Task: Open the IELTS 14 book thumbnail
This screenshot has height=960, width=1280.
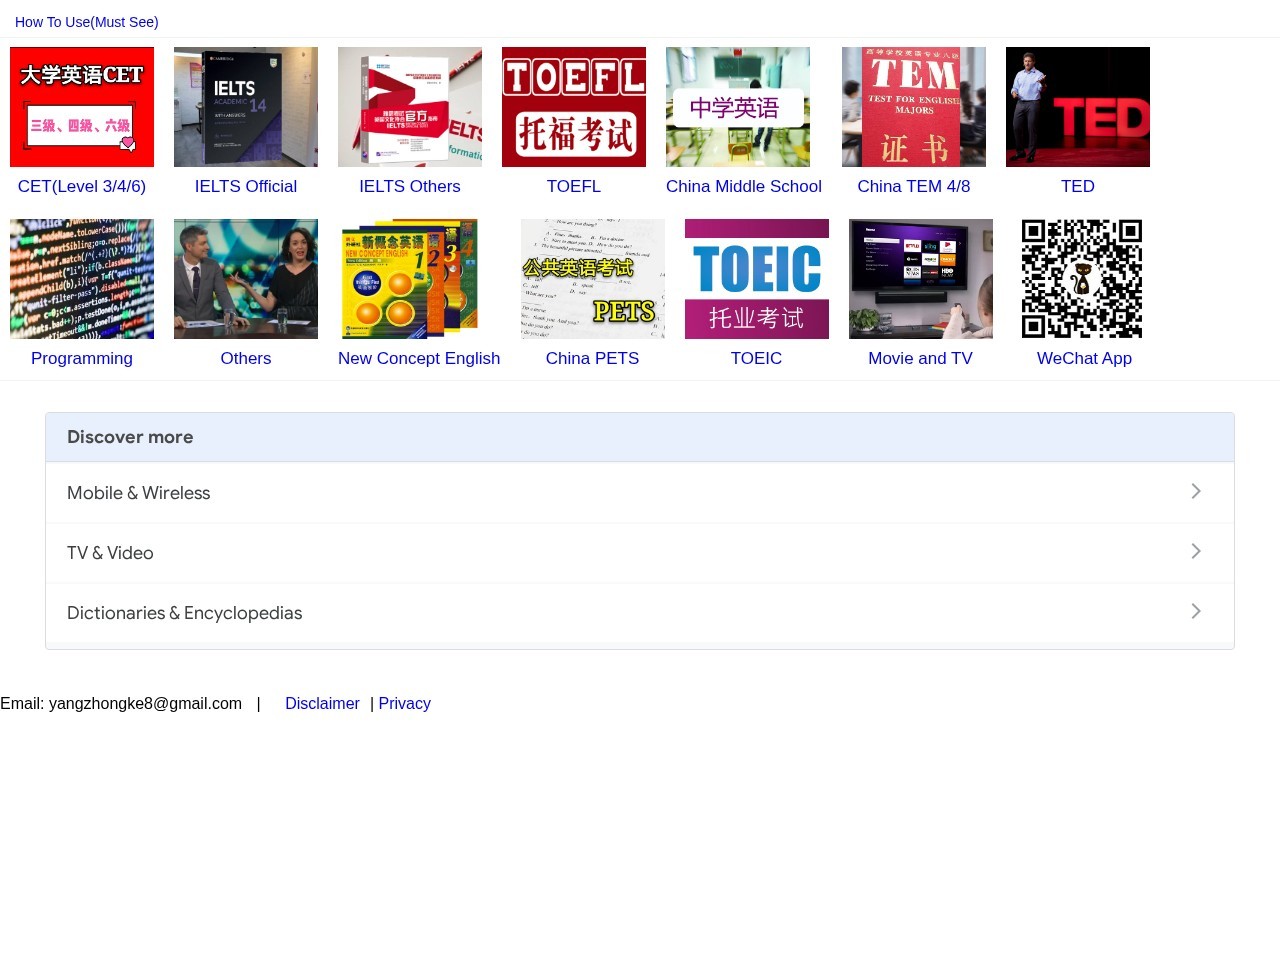Action: 246,107
